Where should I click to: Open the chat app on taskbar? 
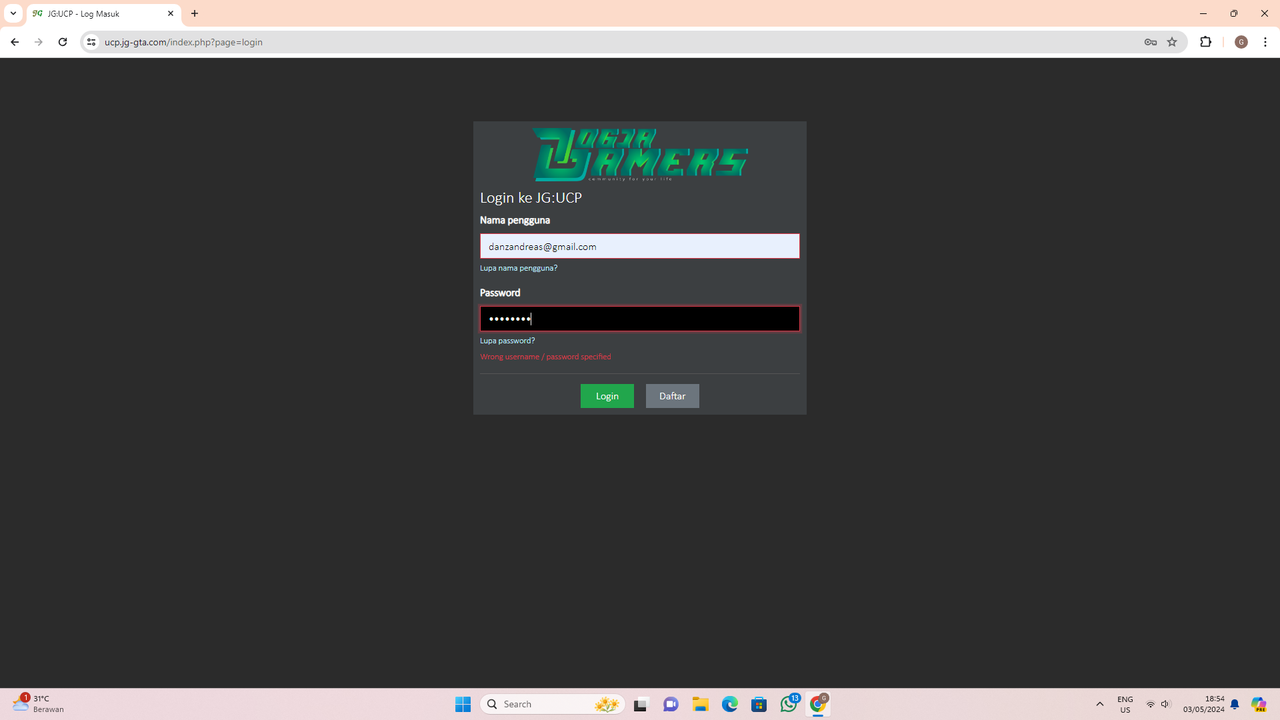670,704
